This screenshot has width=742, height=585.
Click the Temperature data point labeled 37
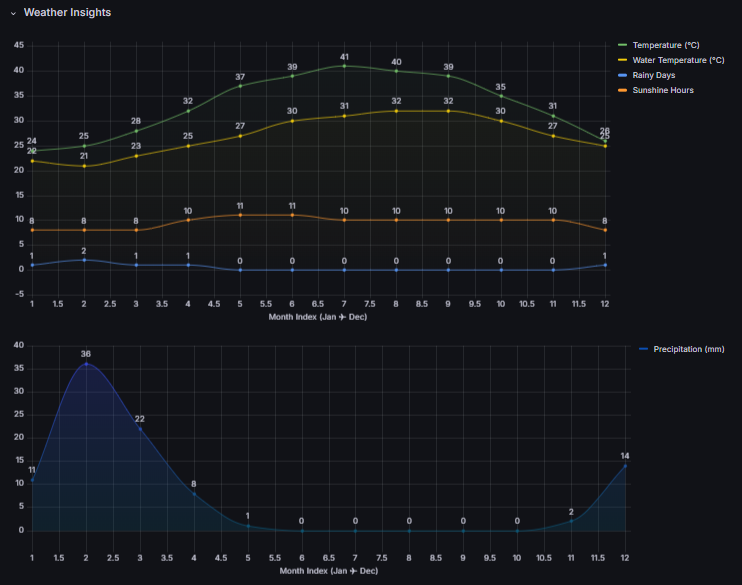coord(240,86)
